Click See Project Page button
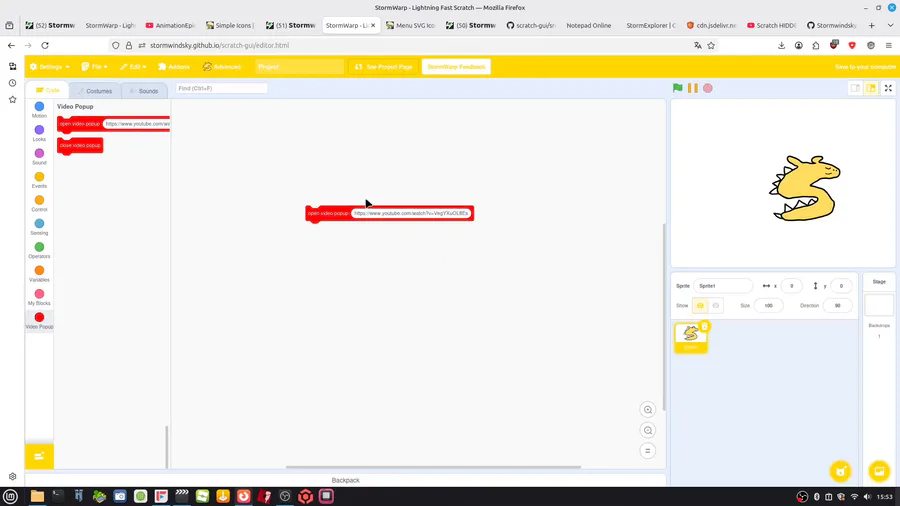Screen dimensions: 900x506 [x=383, y=67]
